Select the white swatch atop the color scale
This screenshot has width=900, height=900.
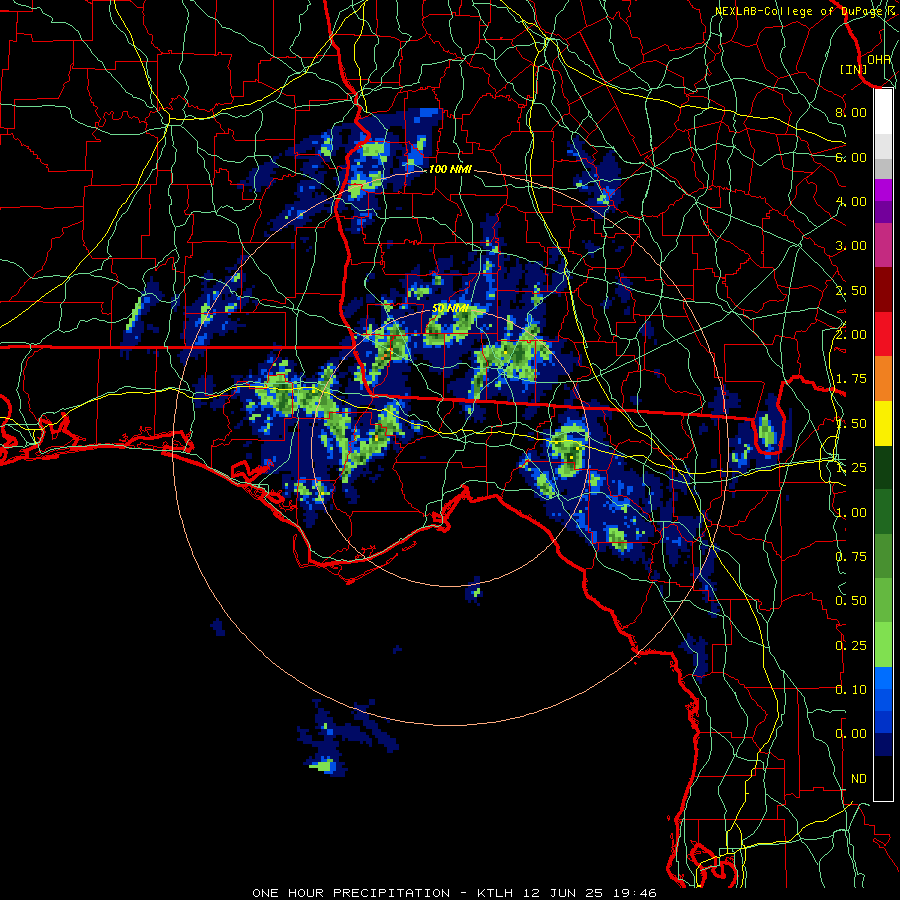click(x=883, y=111)
